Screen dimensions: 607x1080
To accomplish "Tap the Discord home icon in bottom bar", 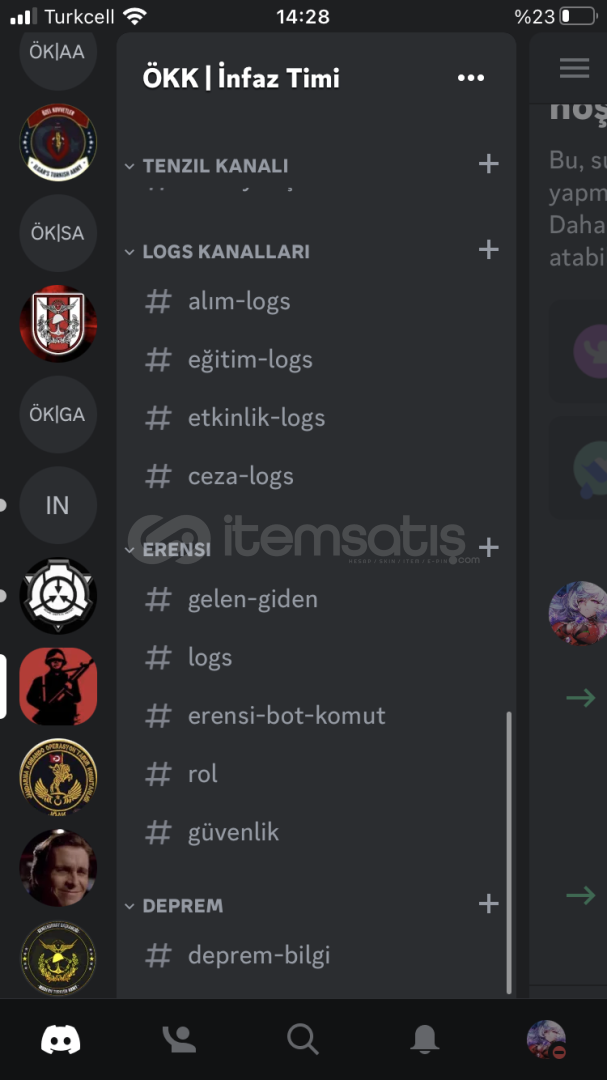I will 61,1039.
